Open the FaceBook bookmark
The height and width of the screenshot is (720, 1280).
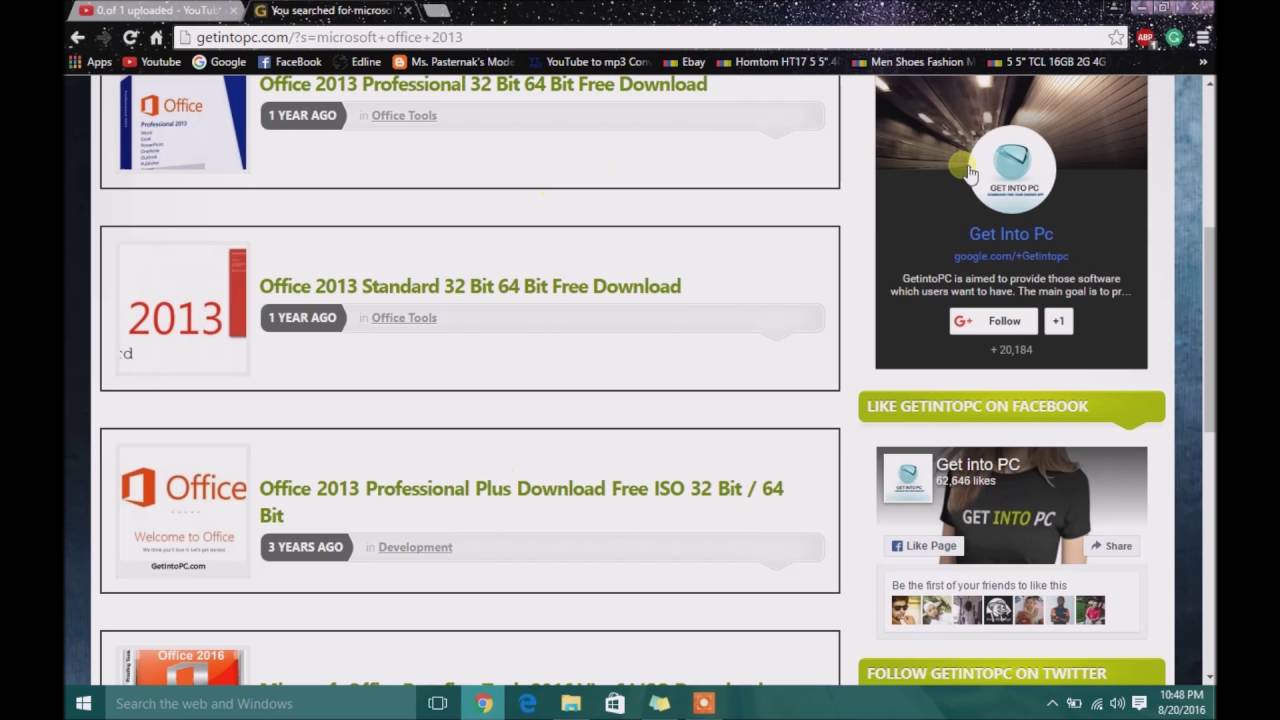click(289, 62)
